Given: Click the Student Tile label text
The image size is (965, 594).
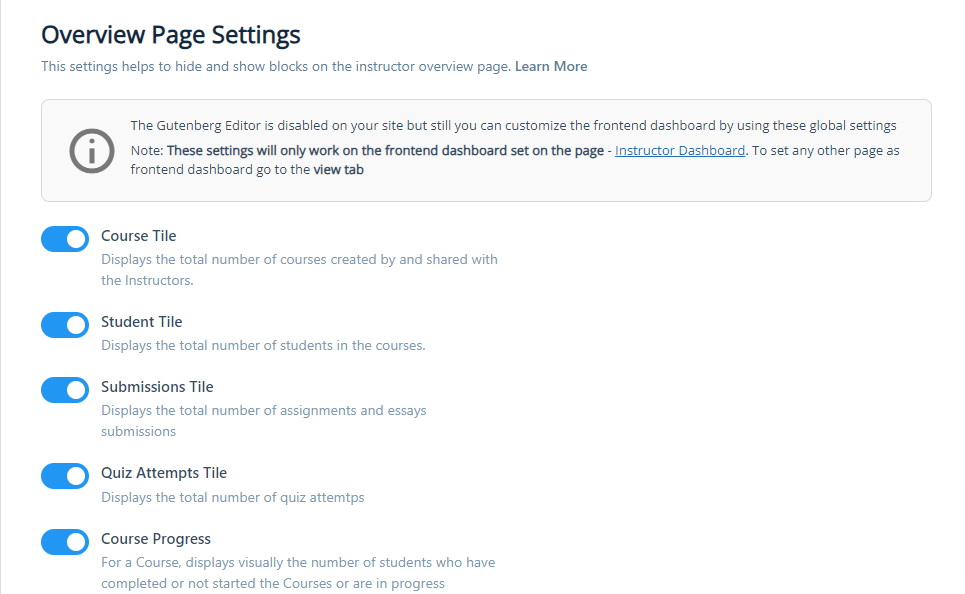Looking at the screenshot, I should click(141, 322).
